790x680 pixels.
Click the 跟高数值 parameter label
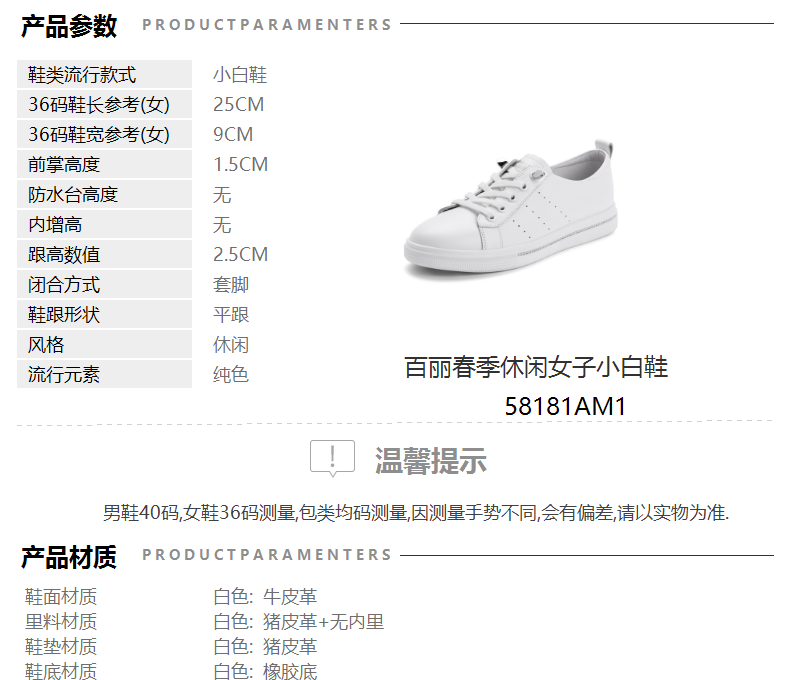click(x=64, y=254)
